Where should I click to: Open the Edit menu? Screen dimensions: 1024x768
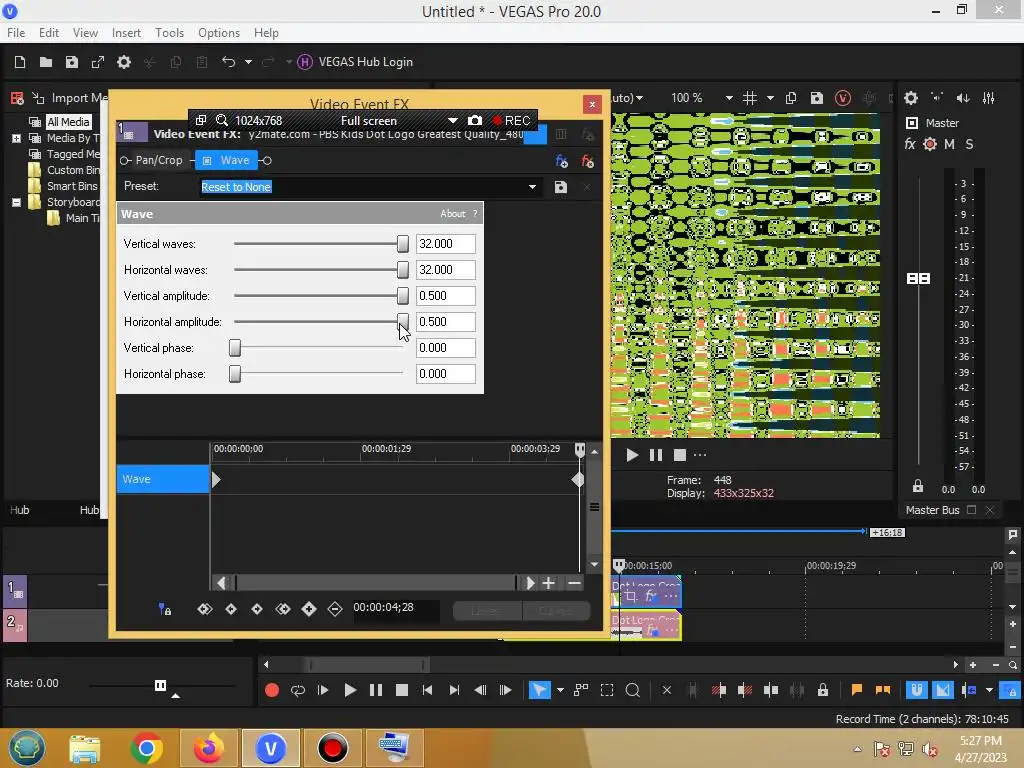pyautogui.click(x=49, y=33)
